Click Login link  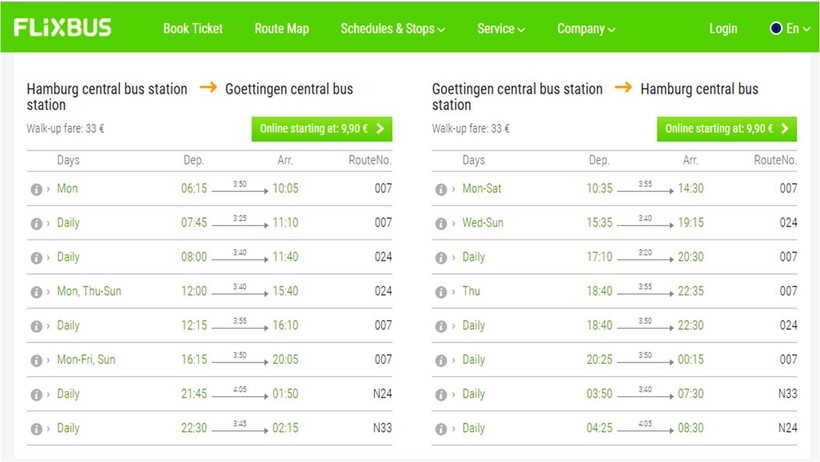[x=723, y=29]
